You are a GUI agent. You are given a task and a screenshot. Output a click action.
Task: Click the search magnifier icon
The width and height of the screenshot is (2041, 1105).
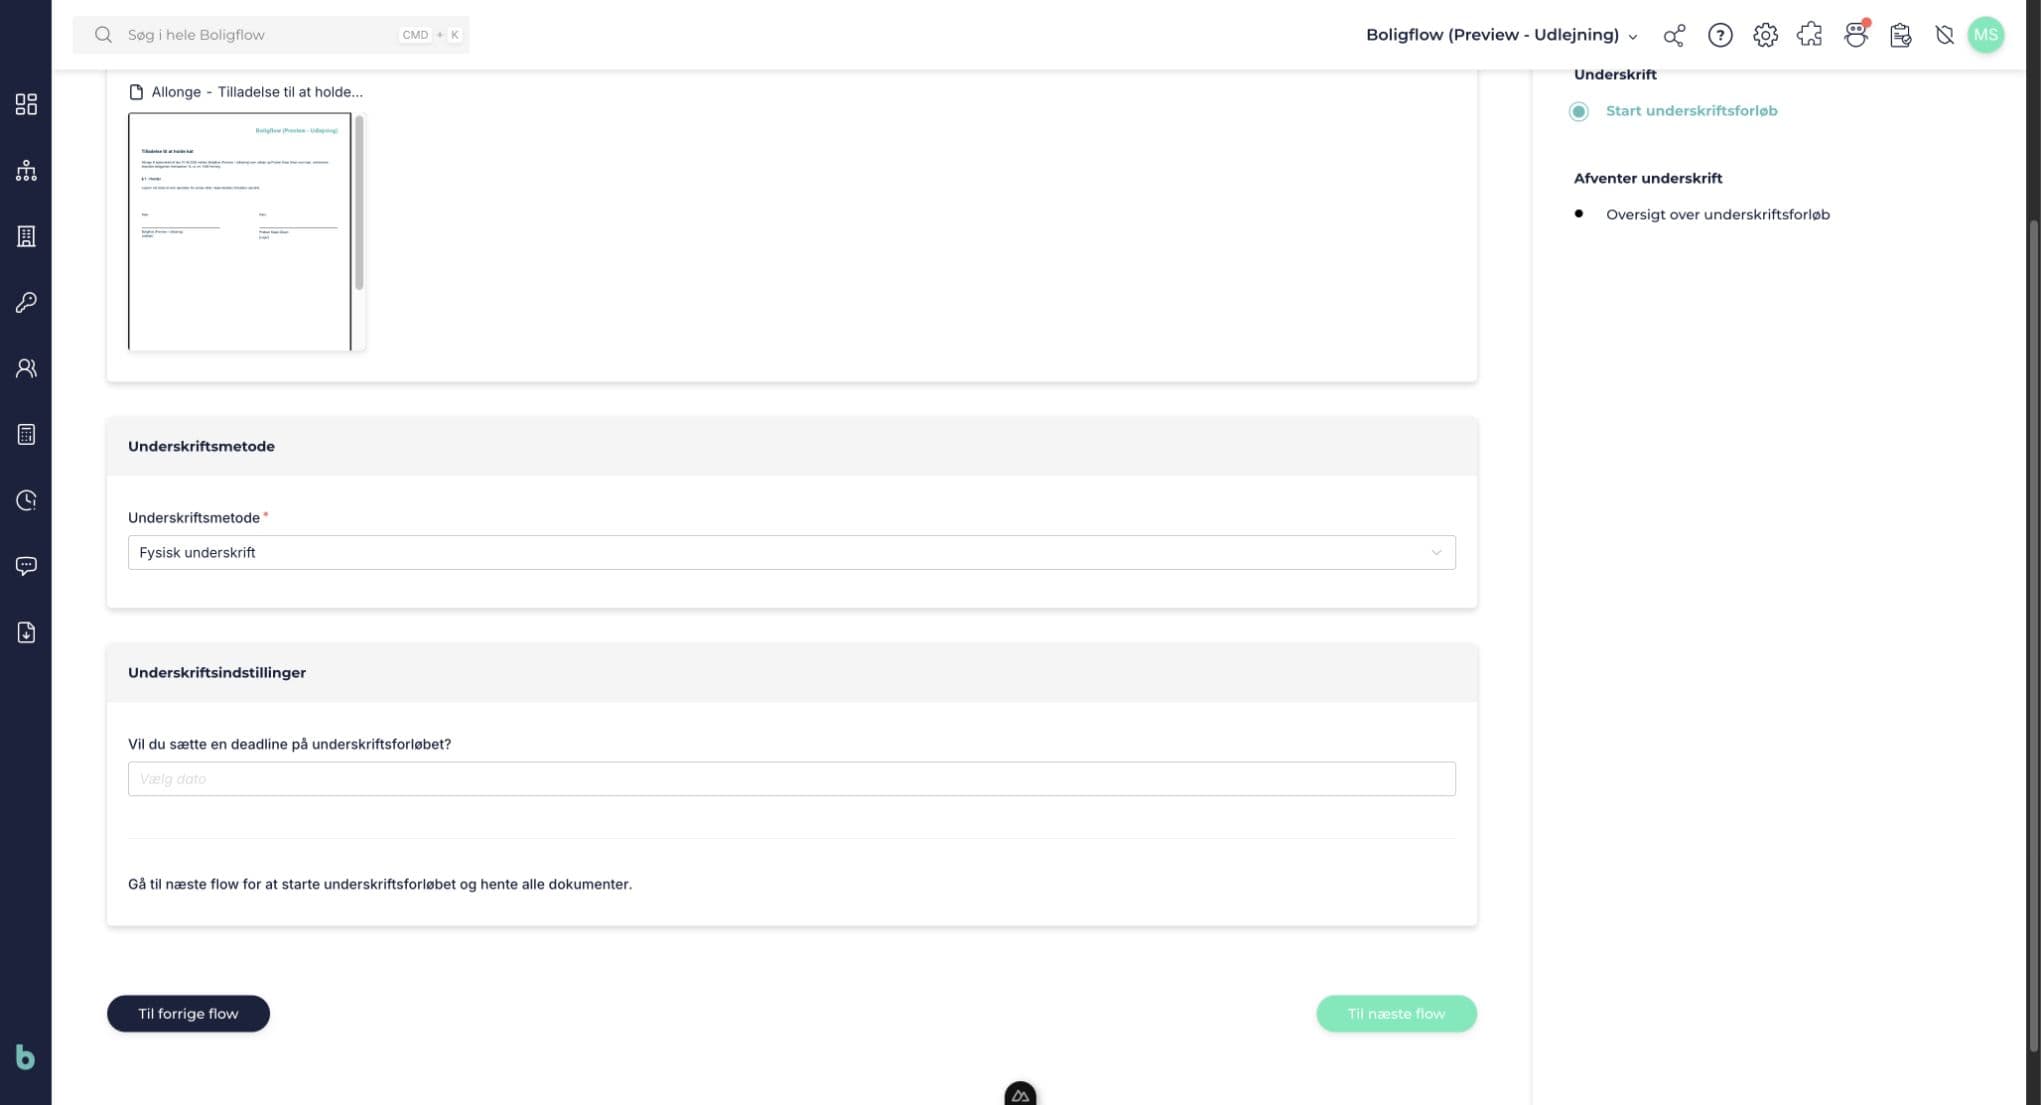point(103,35)
